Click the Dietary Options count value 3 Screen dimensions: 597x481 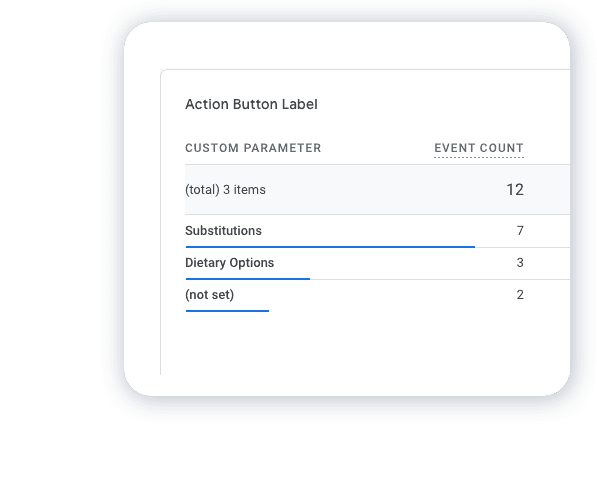point(520,263)
